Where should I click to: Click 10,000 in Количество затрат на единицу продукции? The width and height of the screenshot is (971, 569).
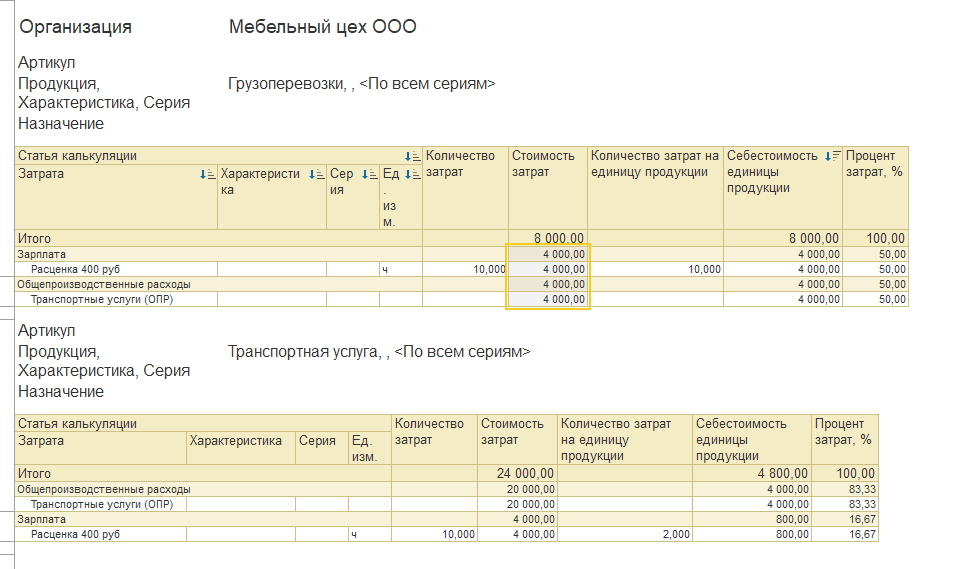[x=705, y=269]
